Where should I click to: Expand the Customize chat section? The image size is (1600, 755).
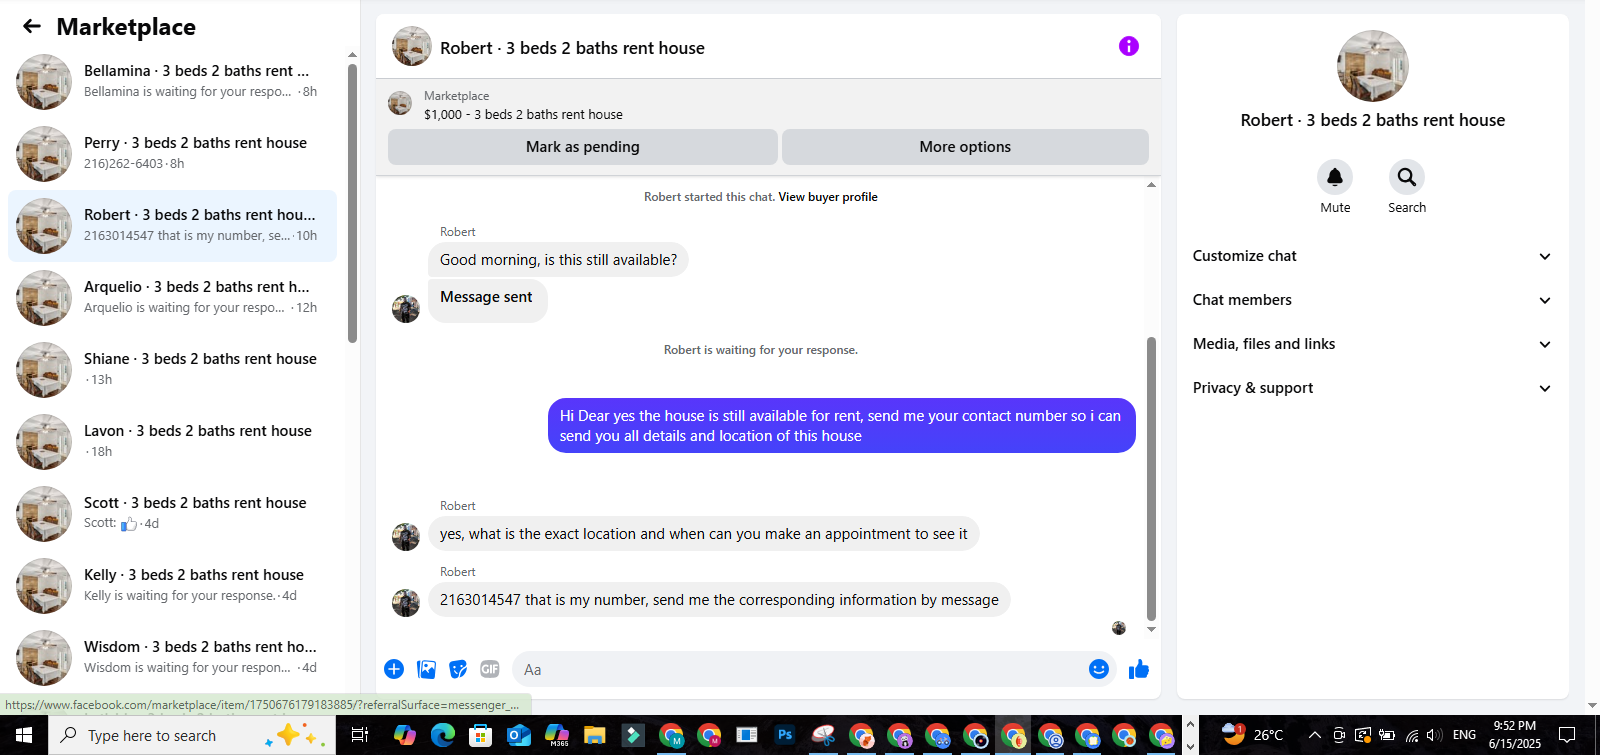pos(1372,256)
